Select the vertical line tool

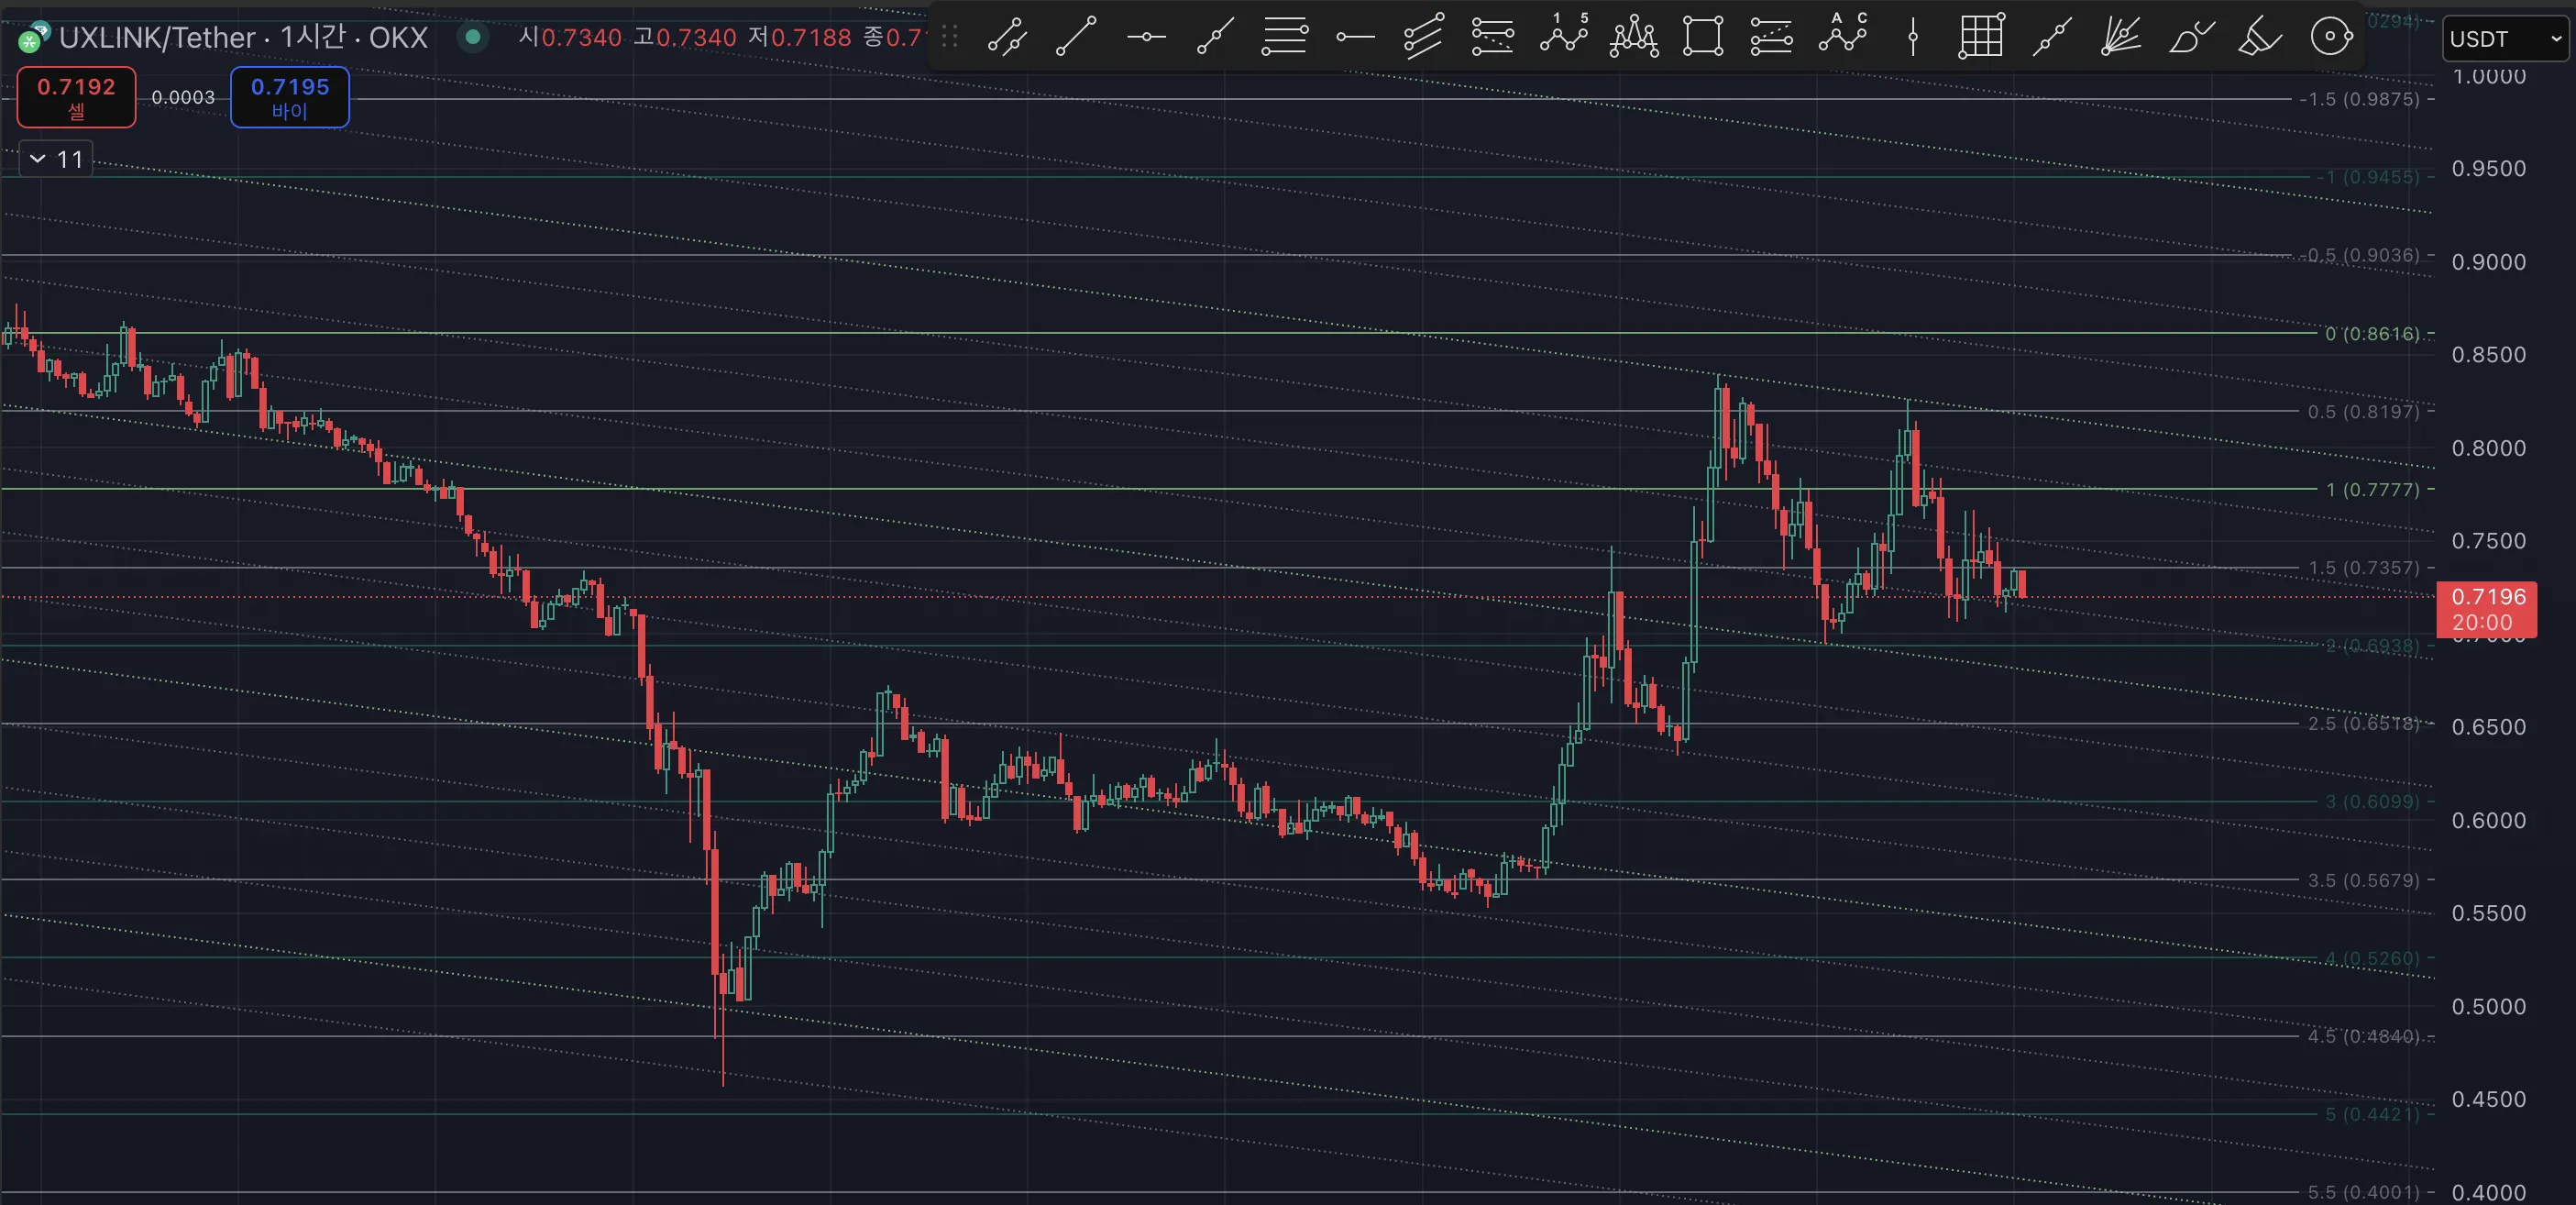click(1912, 37)
